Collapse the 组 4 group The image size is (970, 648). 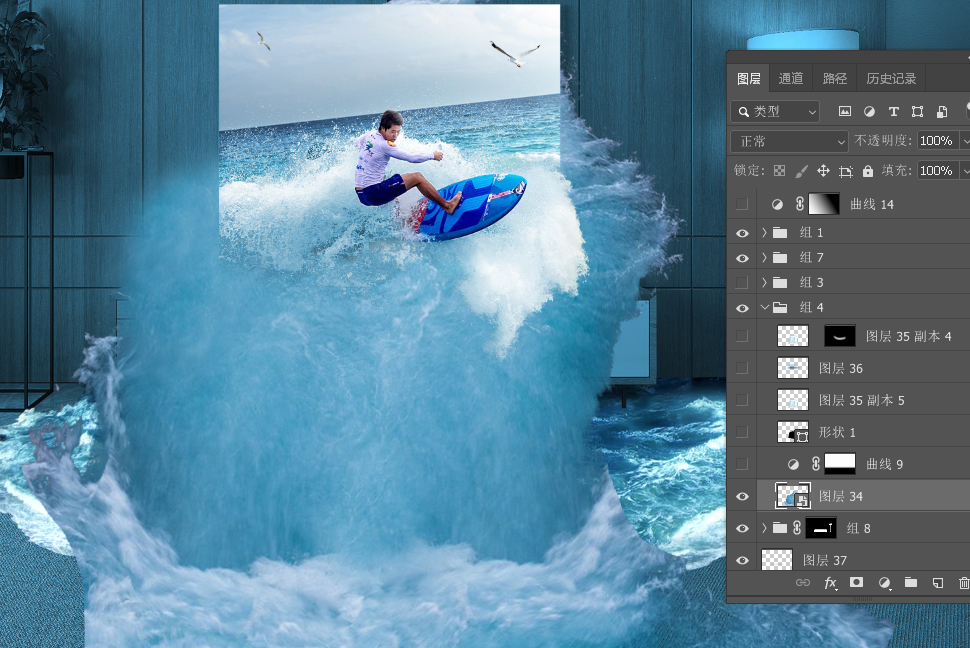[x=765, y=308]
